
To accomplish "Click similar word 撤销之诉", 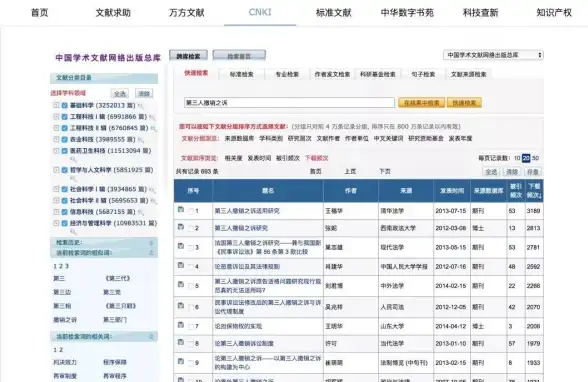I will pyautogui.click(x=64, y=320).
